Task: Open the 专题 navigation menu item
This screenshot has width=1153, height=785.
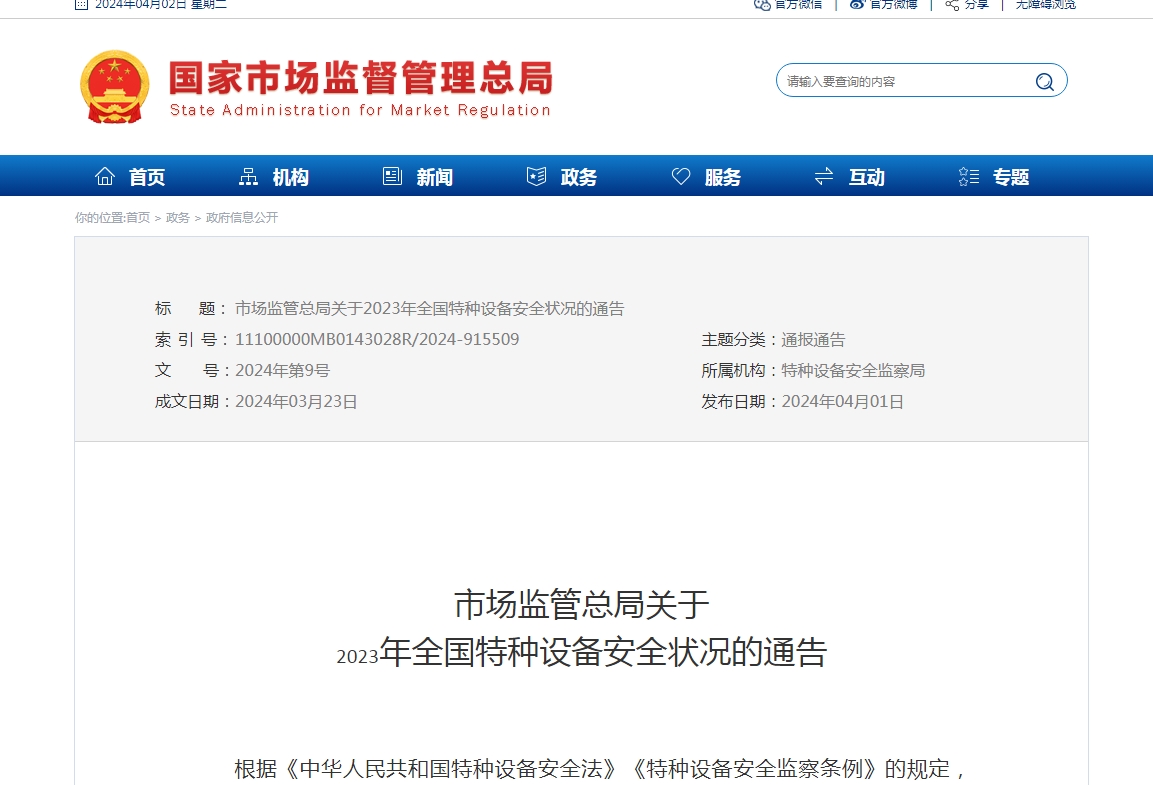Action: click(1011, 178)
